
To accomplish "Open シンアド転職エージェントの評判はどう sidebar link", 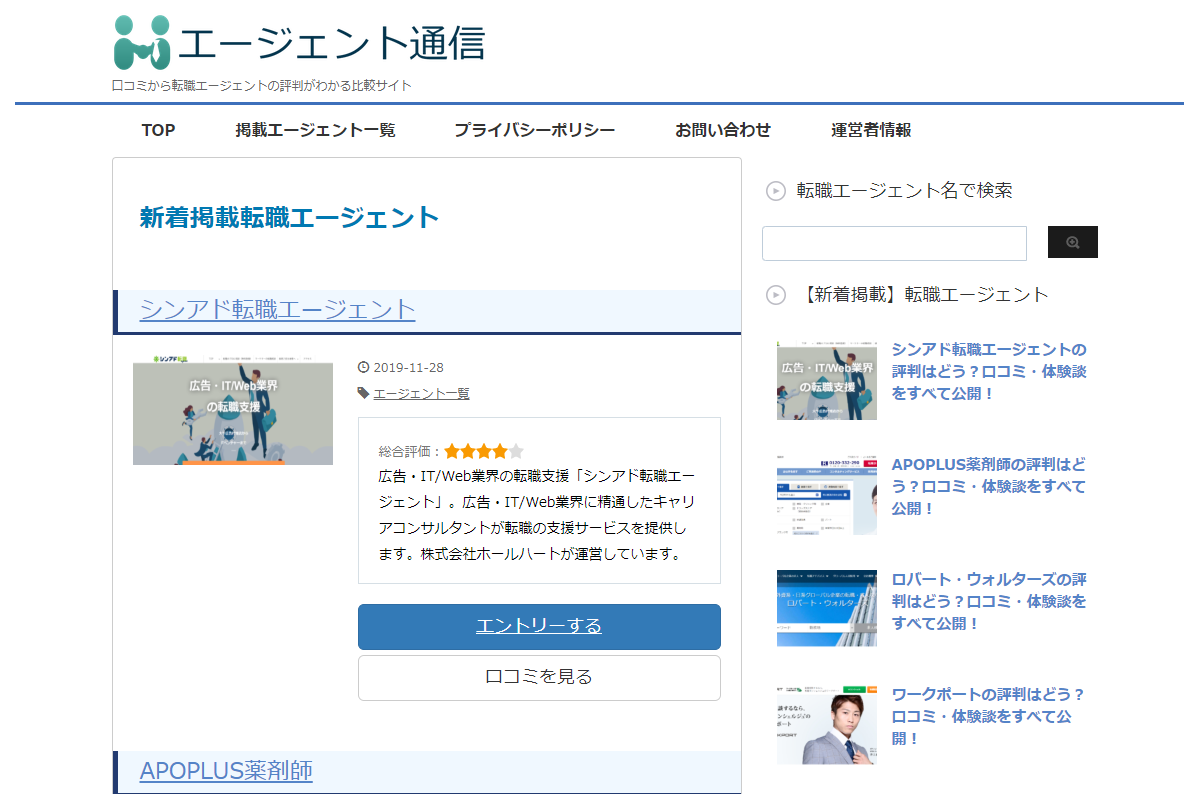I will 989,371.
